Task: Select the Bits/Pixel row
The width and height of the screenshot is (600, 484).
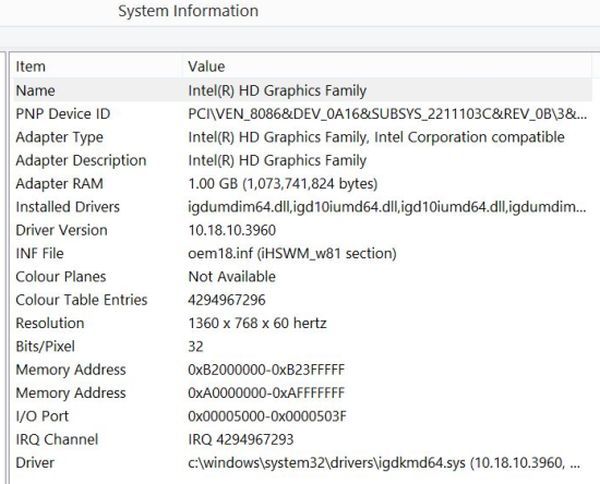Action: [x=302, y=346]
